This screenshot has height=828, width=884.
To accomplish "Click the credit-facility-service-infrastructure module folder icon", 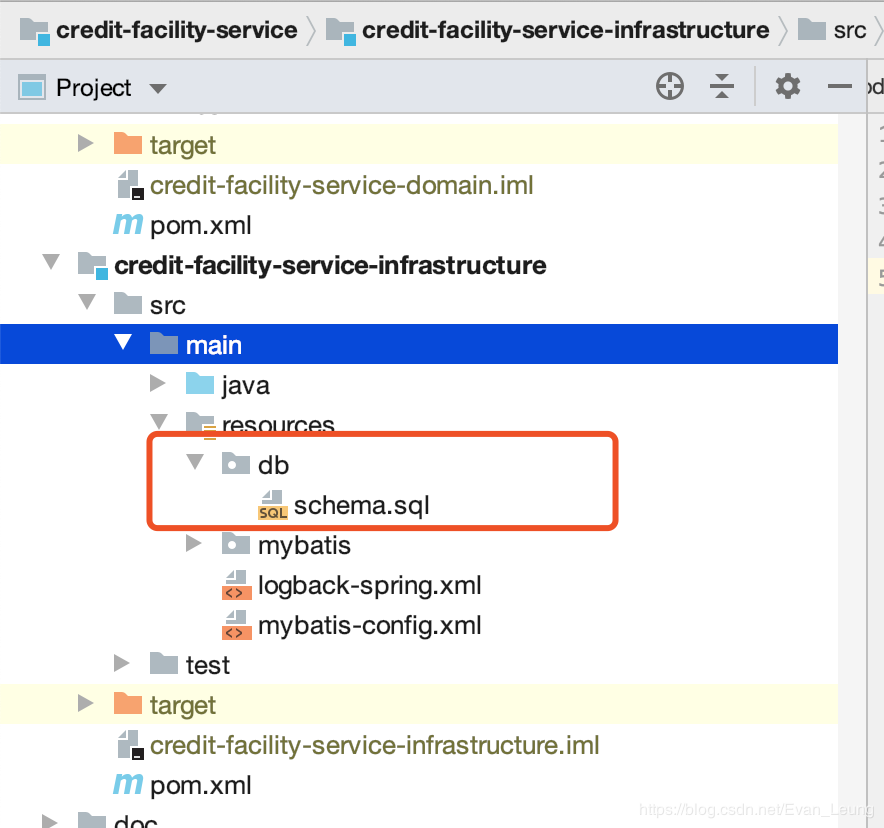I will click(93, 265).
